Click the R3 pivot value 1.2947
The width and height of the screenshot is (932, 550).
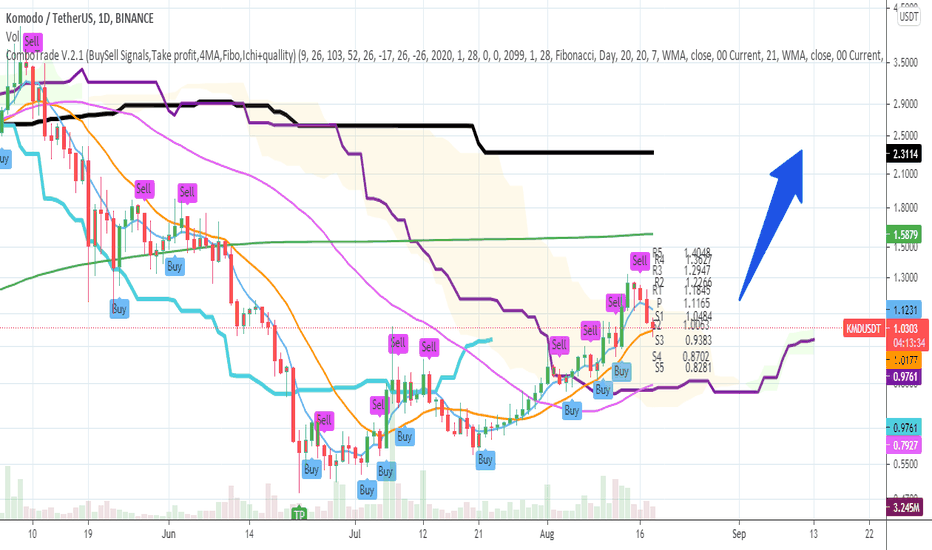[x=697, y=271]
